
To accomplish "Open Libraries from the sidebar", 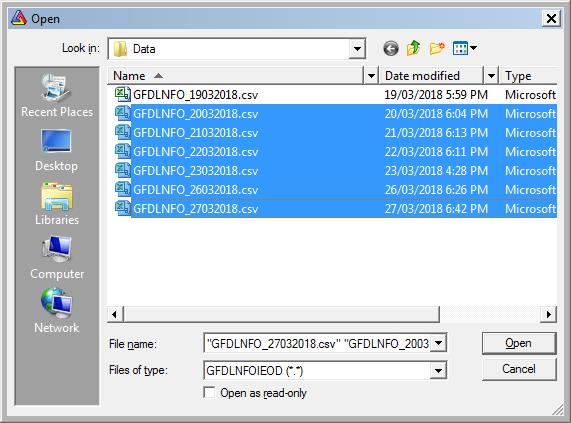I will (57, 204).
